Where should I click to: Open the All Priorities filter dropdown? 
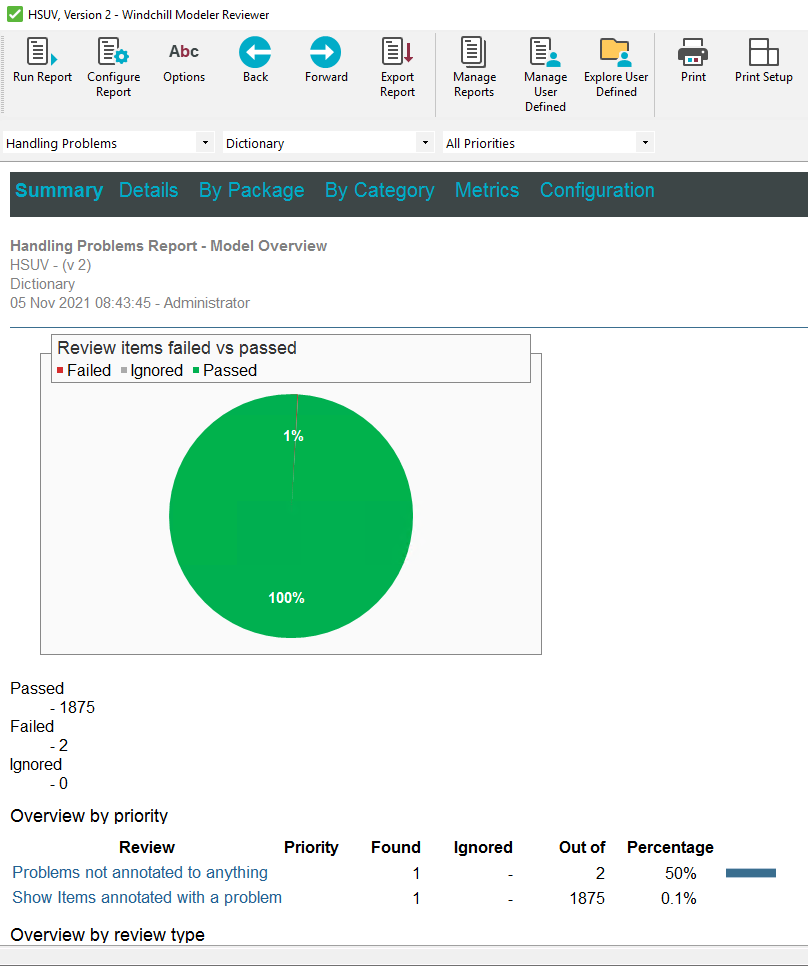tap(645, 142)
